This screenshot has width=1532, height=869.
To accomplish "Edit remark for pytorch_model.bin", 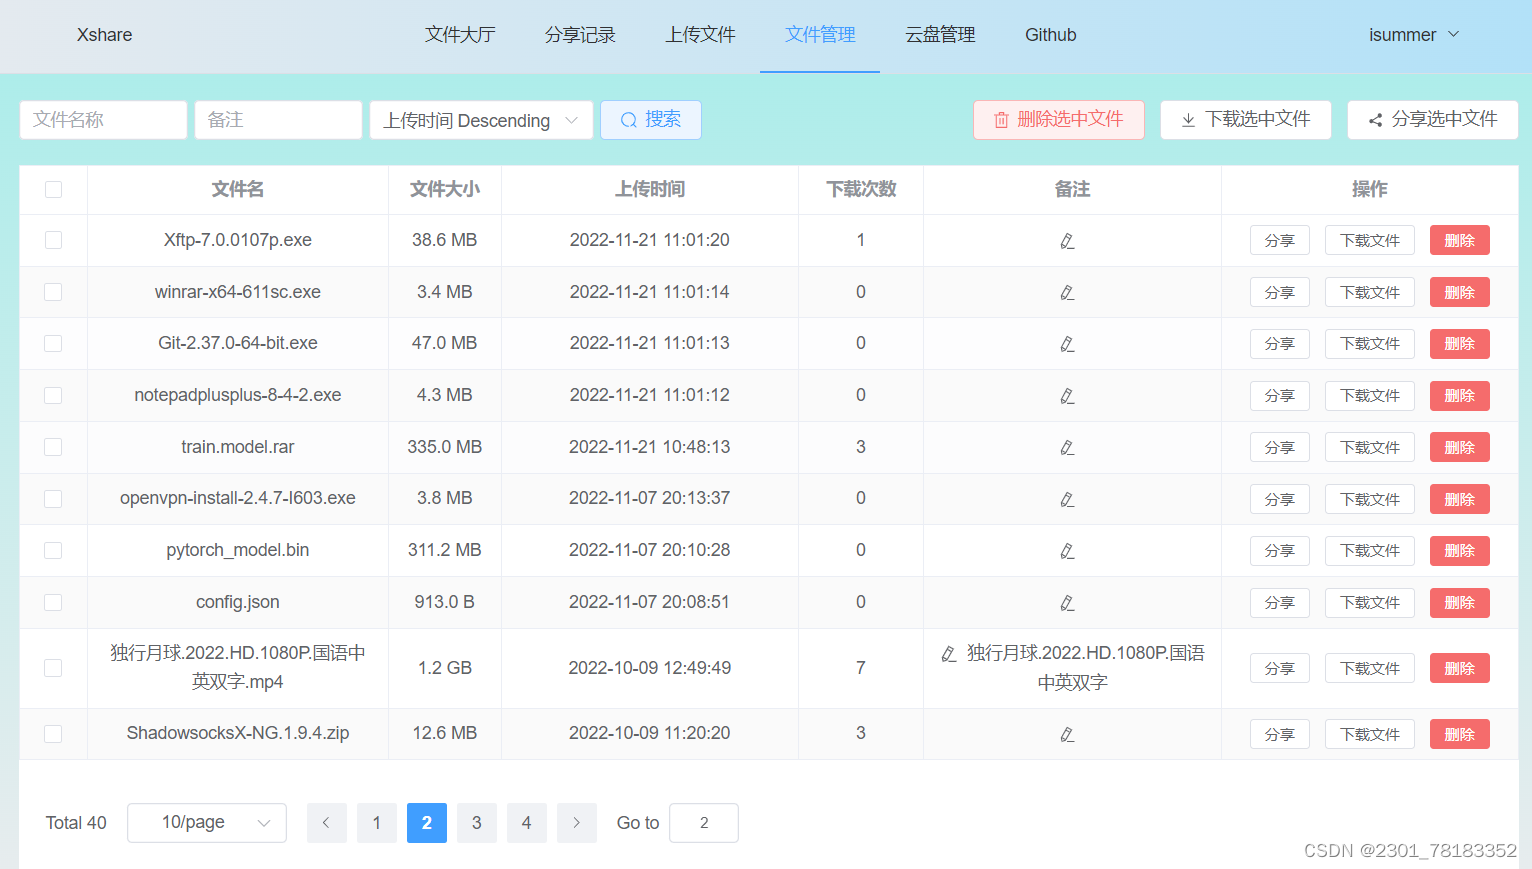I will [x=1067, y=551].
